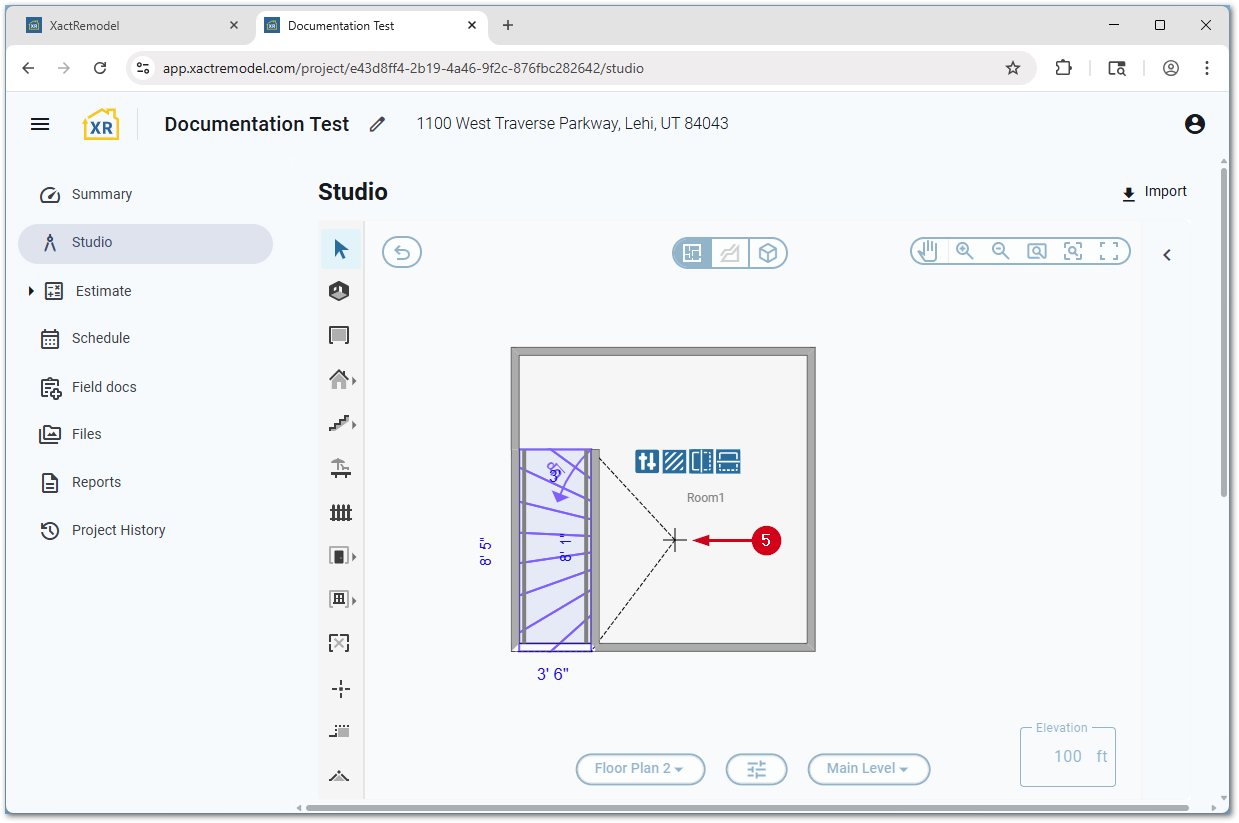Click the hatched flooring icon above Room1

(674, 461)
